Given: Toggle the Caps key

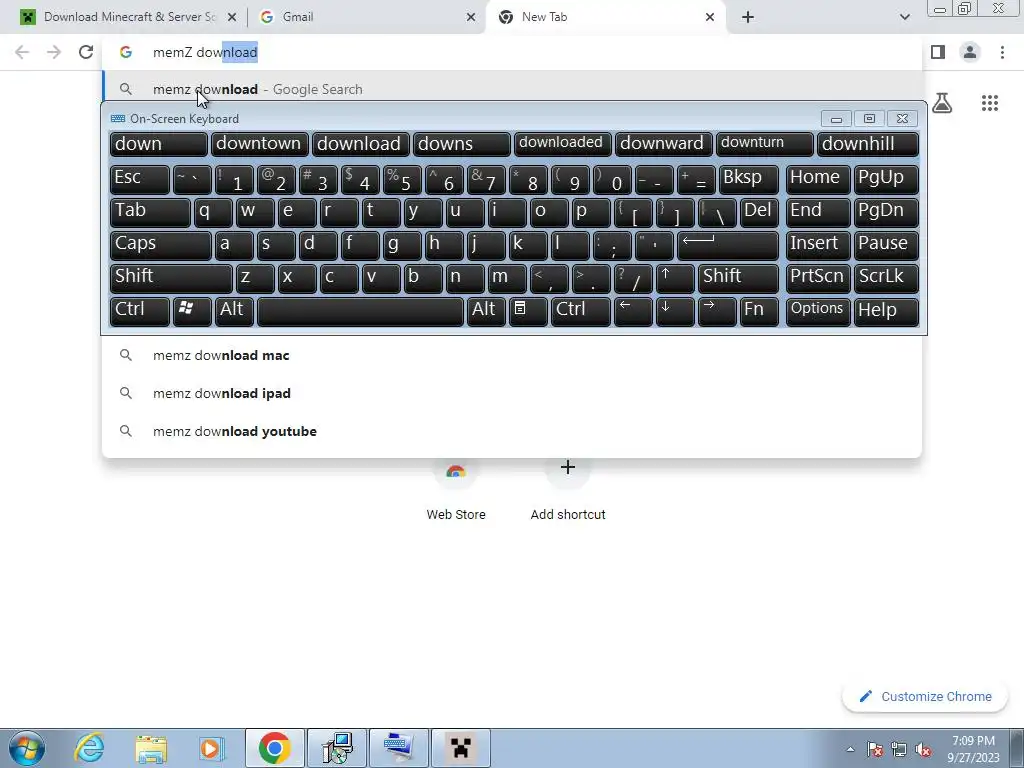Looking at the screenshot, I should pos(160,246).
